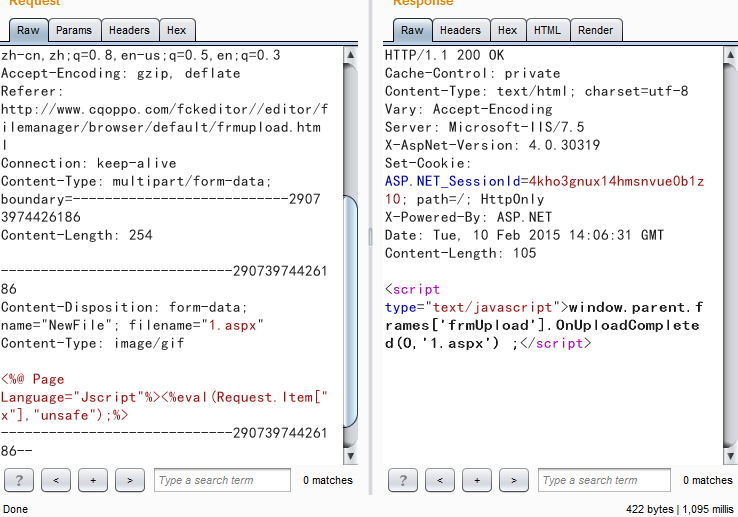Click the Referer URL text in request
Image resolution: width=738 pixels, height=517 pixels.
pos(164,127)
